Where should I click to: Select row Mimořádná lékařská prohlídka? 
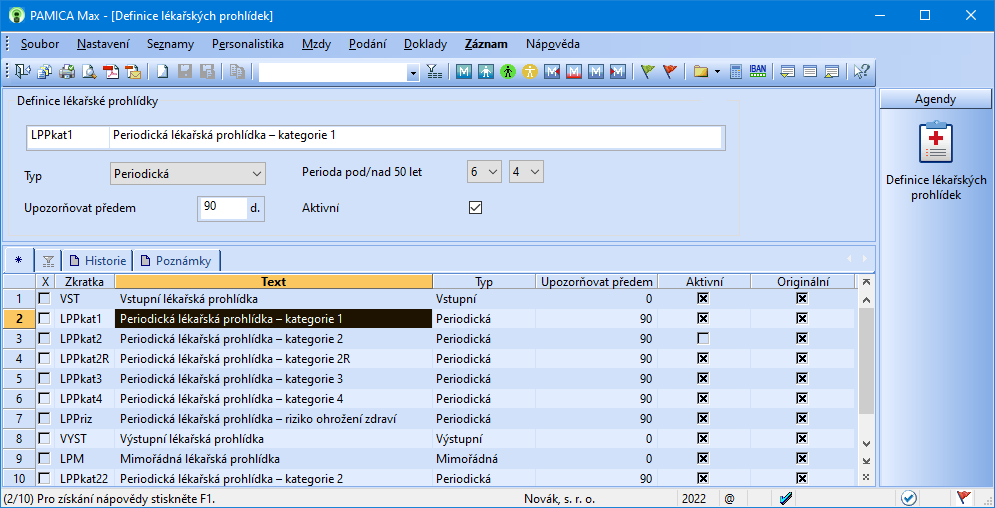point(200,459)
